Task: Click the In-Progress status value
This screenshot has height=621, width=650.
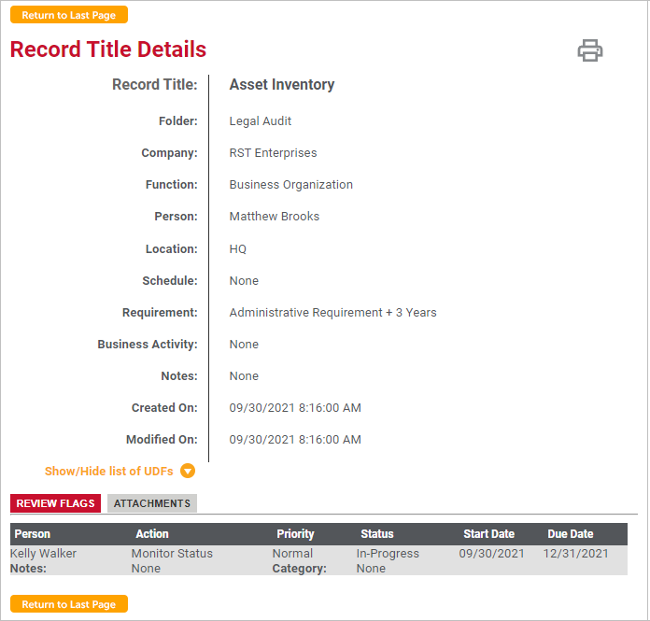Action: (x=387, y=553)
